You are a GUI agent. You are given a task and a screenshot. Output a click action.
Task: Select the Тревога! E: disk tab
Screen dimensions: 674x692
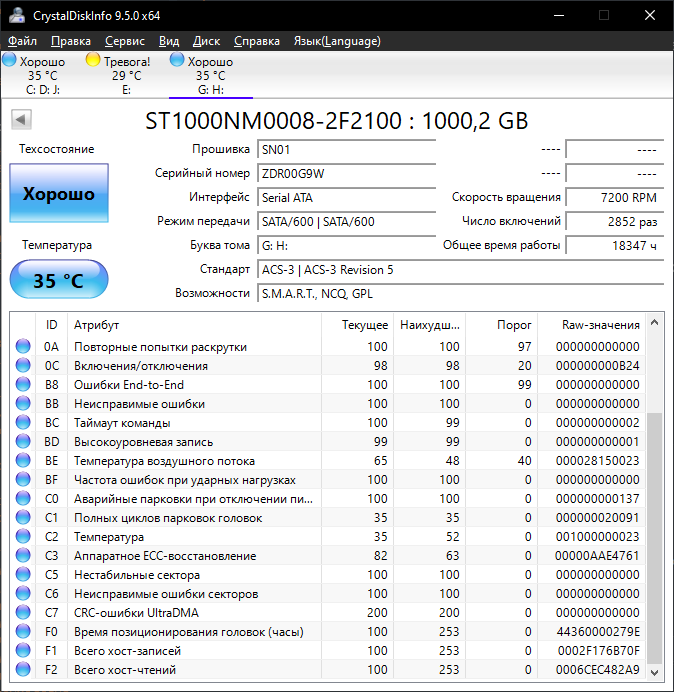tap(126, 75)
